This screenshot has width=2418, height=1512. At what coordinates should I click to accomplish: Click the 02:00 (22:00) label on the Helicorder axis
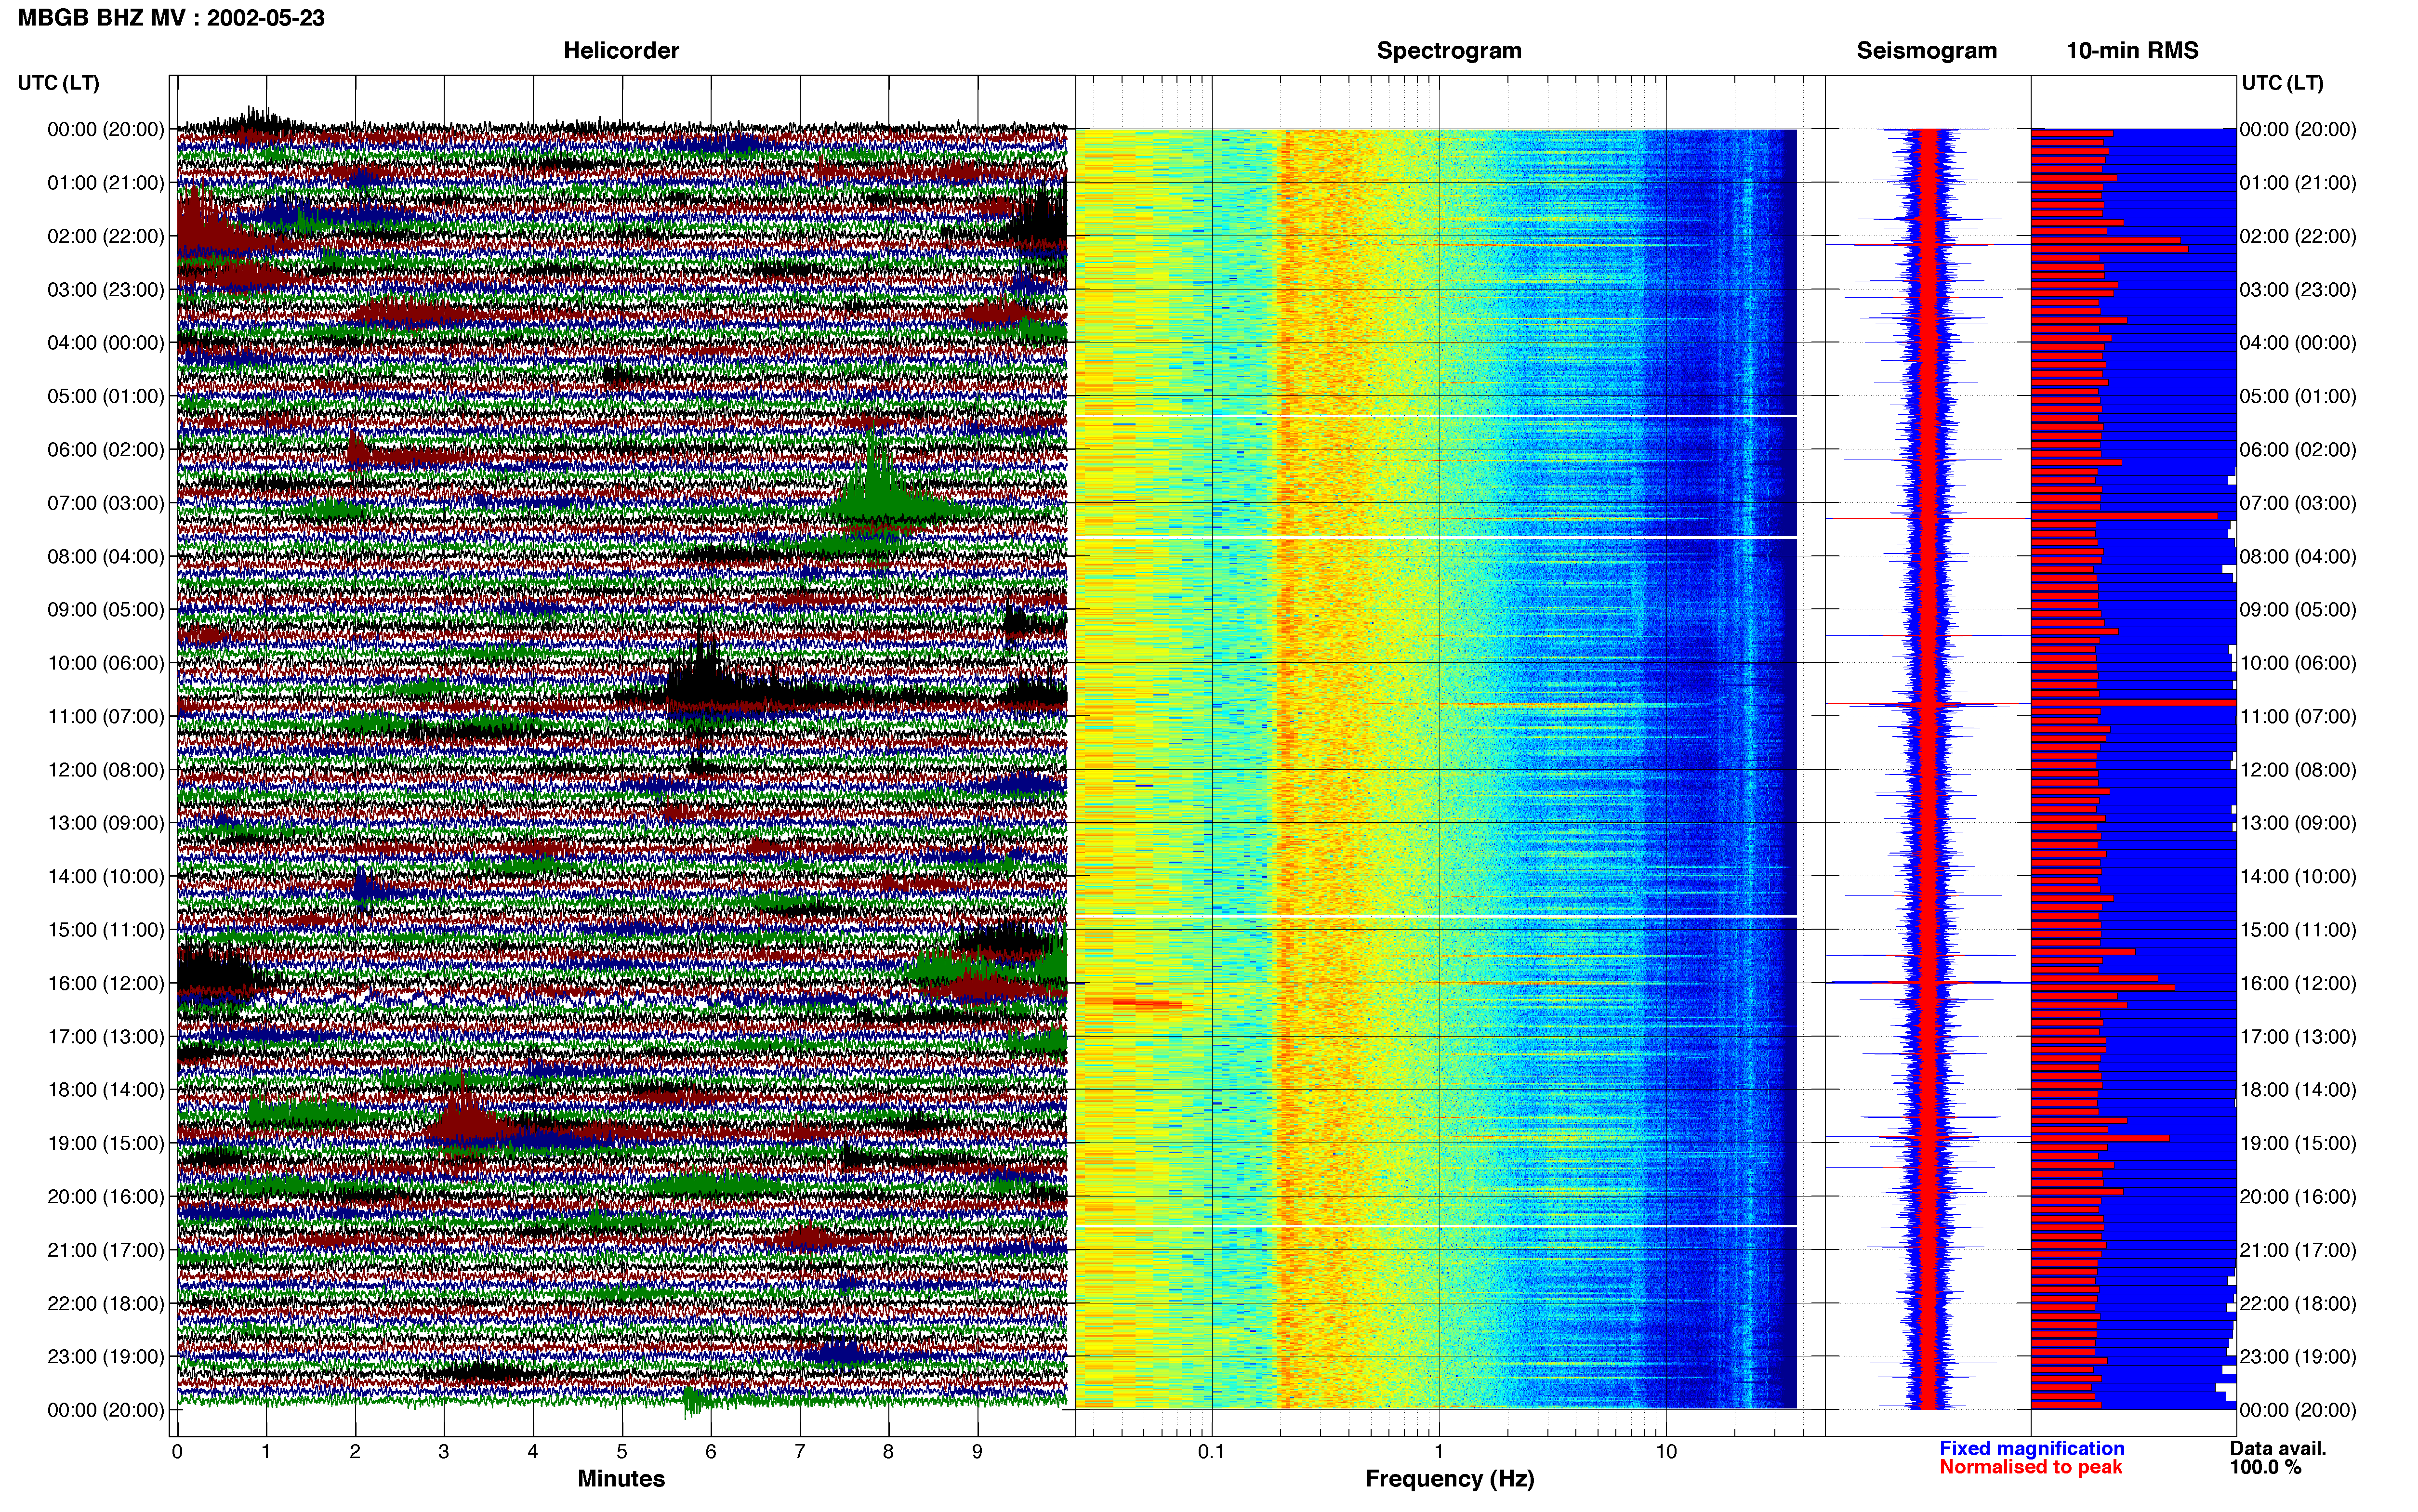click(106, 236)
